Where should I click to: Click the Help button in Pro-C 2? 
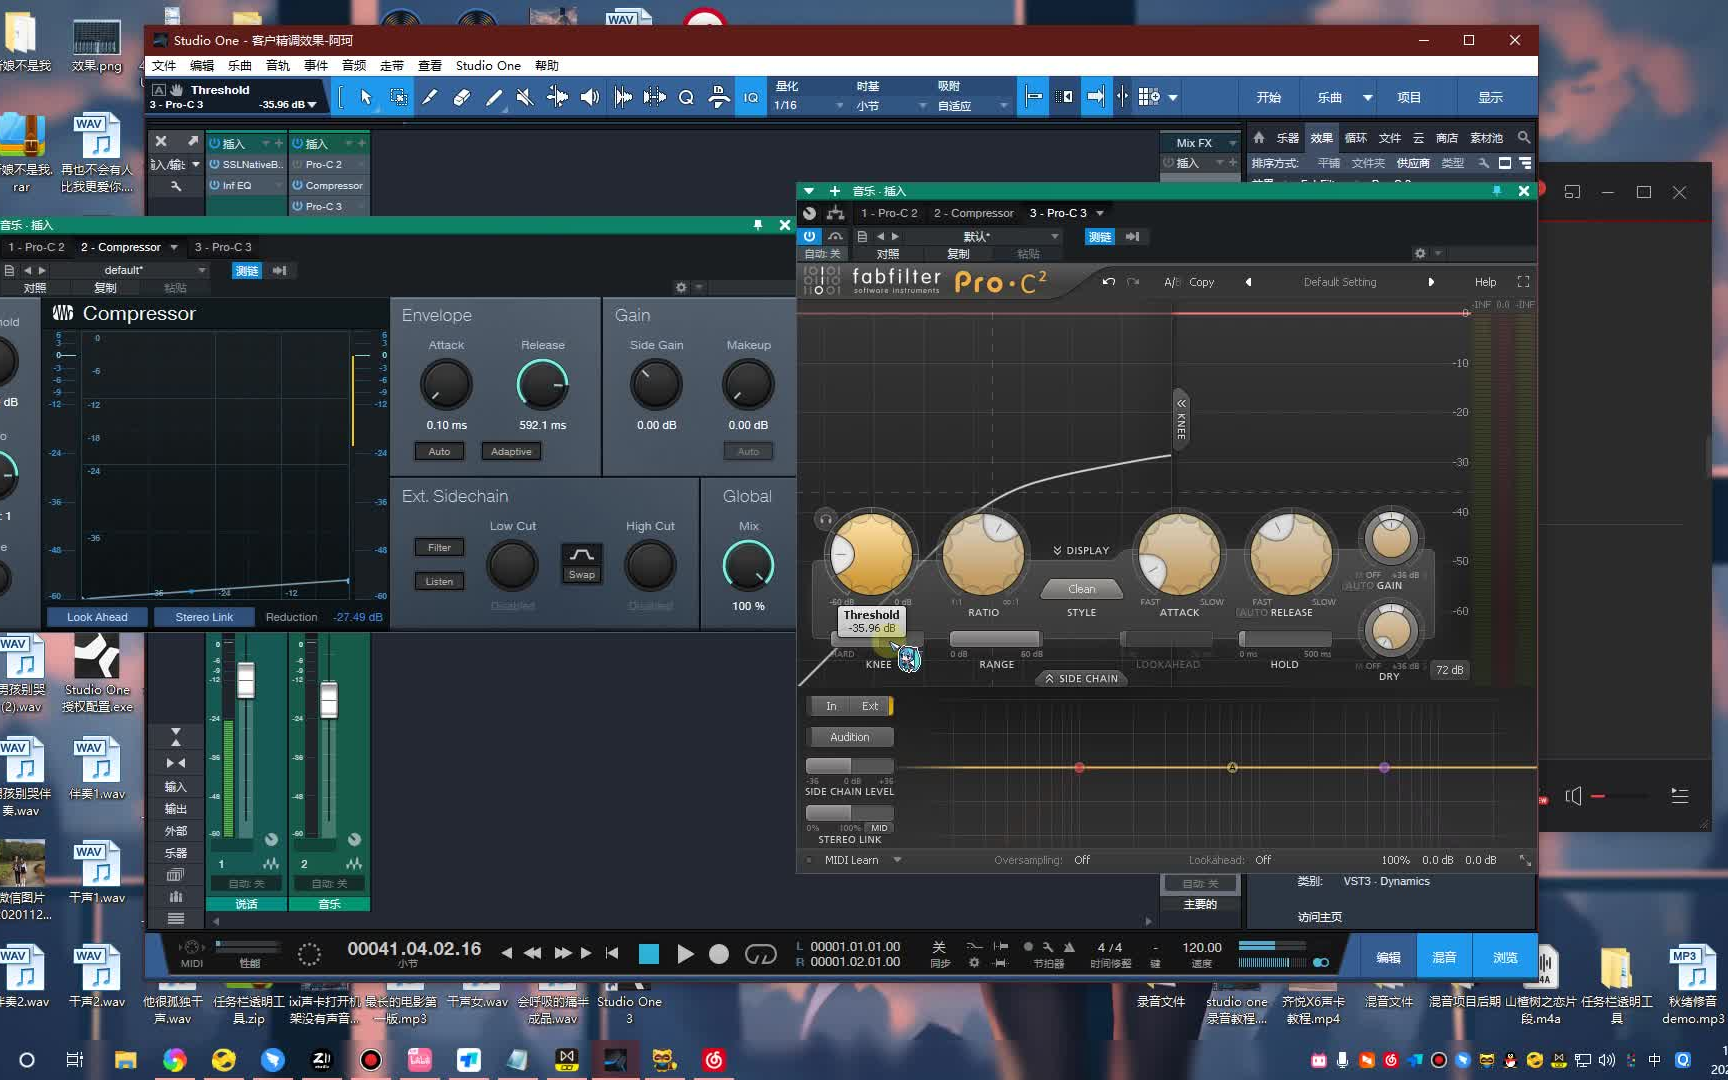click(x=1484, y=282)
